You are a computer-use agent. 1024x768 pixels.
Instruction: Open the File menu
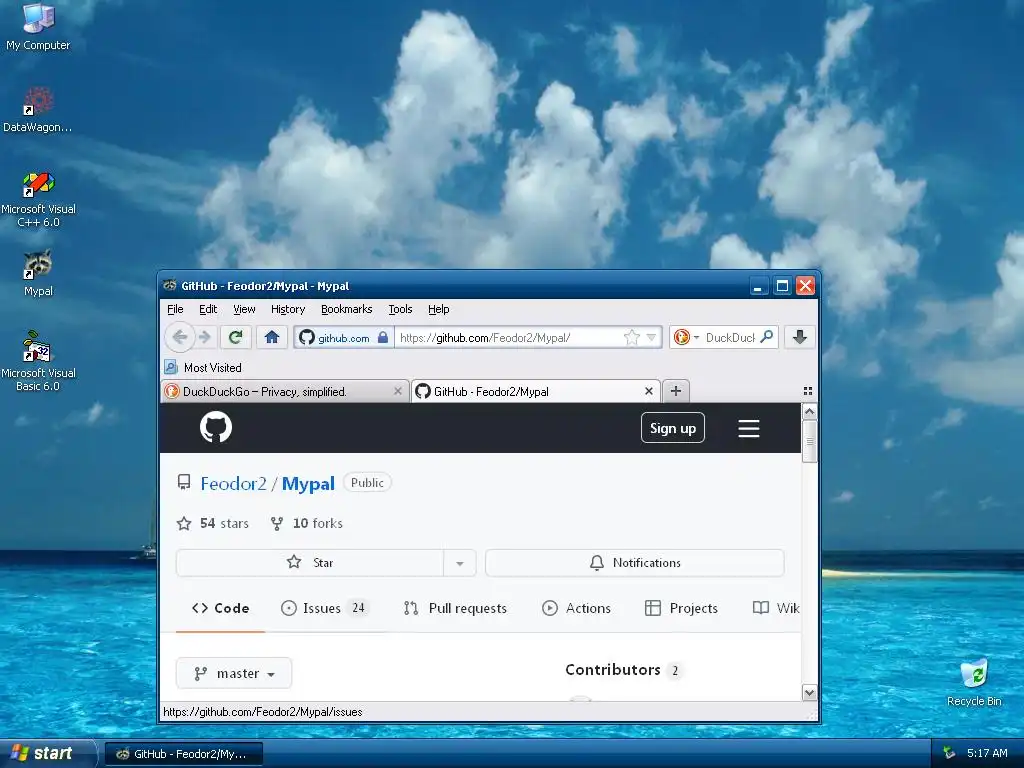pos(175,309)
